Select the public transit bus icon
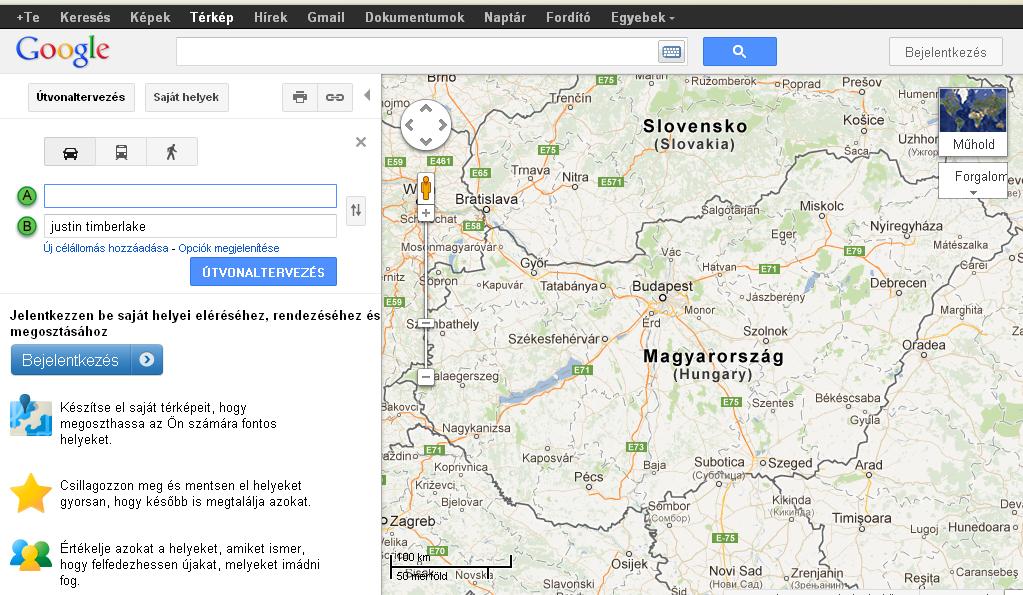The width and height of the screenshot is (1023, 595). [121, 152]
